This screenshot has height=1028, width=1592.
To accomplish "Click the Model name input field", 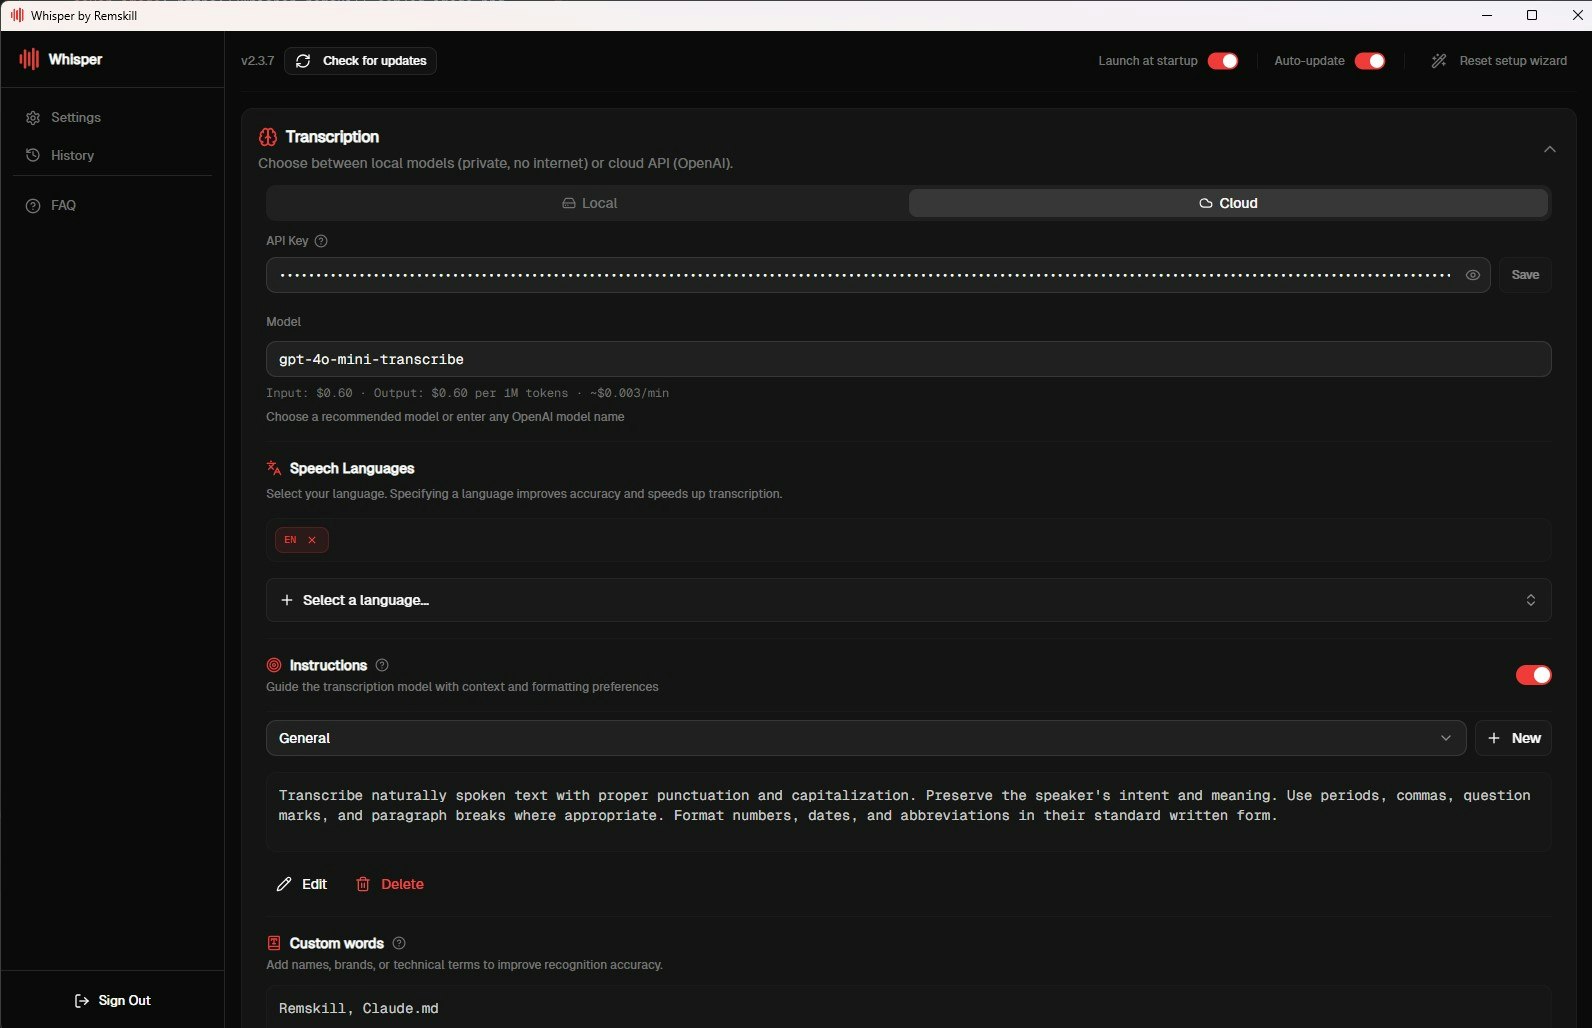I will point(908,359).
